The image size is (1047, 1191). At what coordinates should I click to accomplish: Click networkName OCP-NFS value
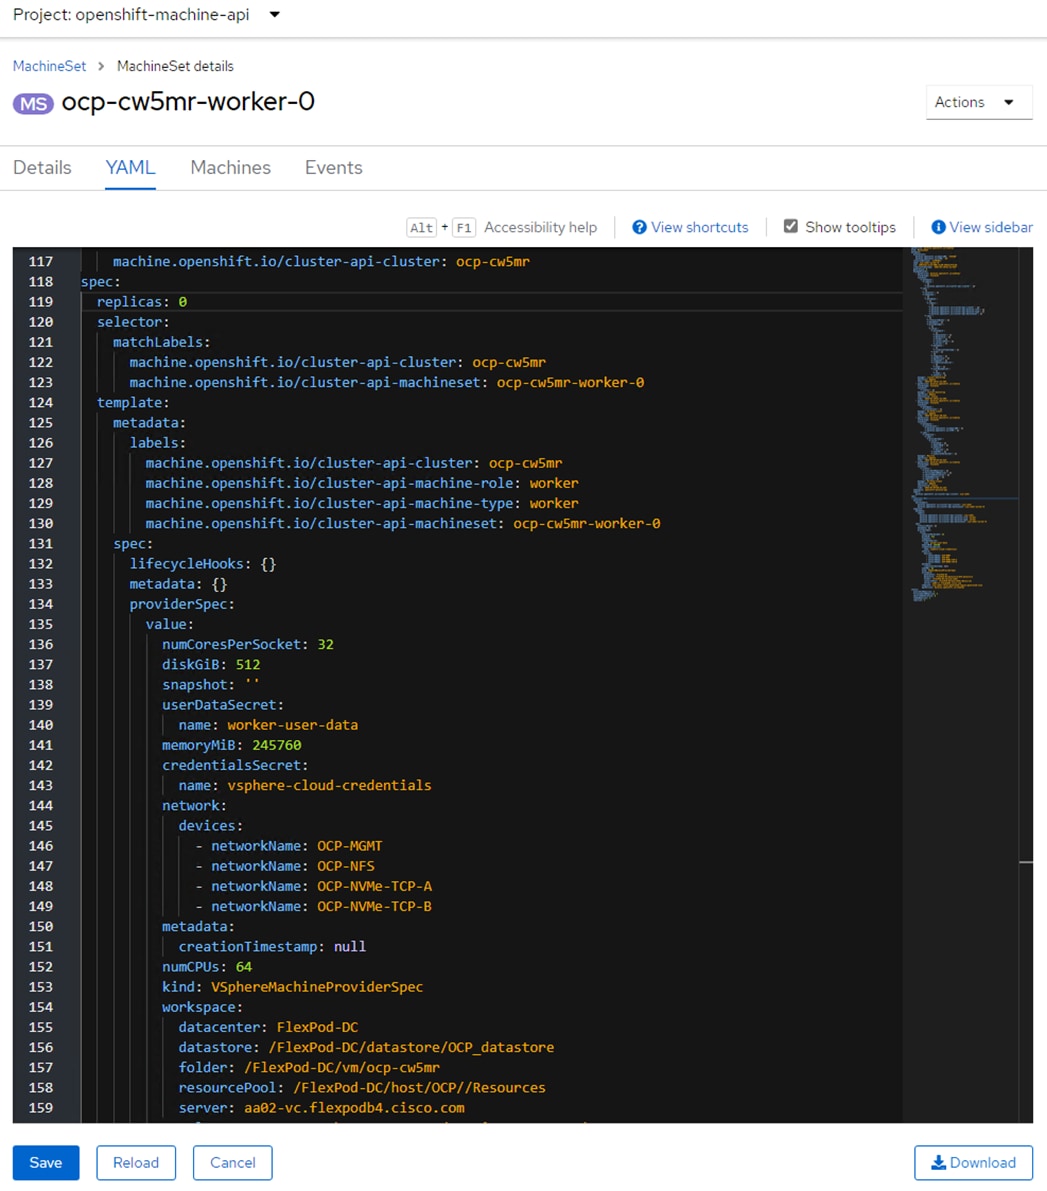click(346, 866)
